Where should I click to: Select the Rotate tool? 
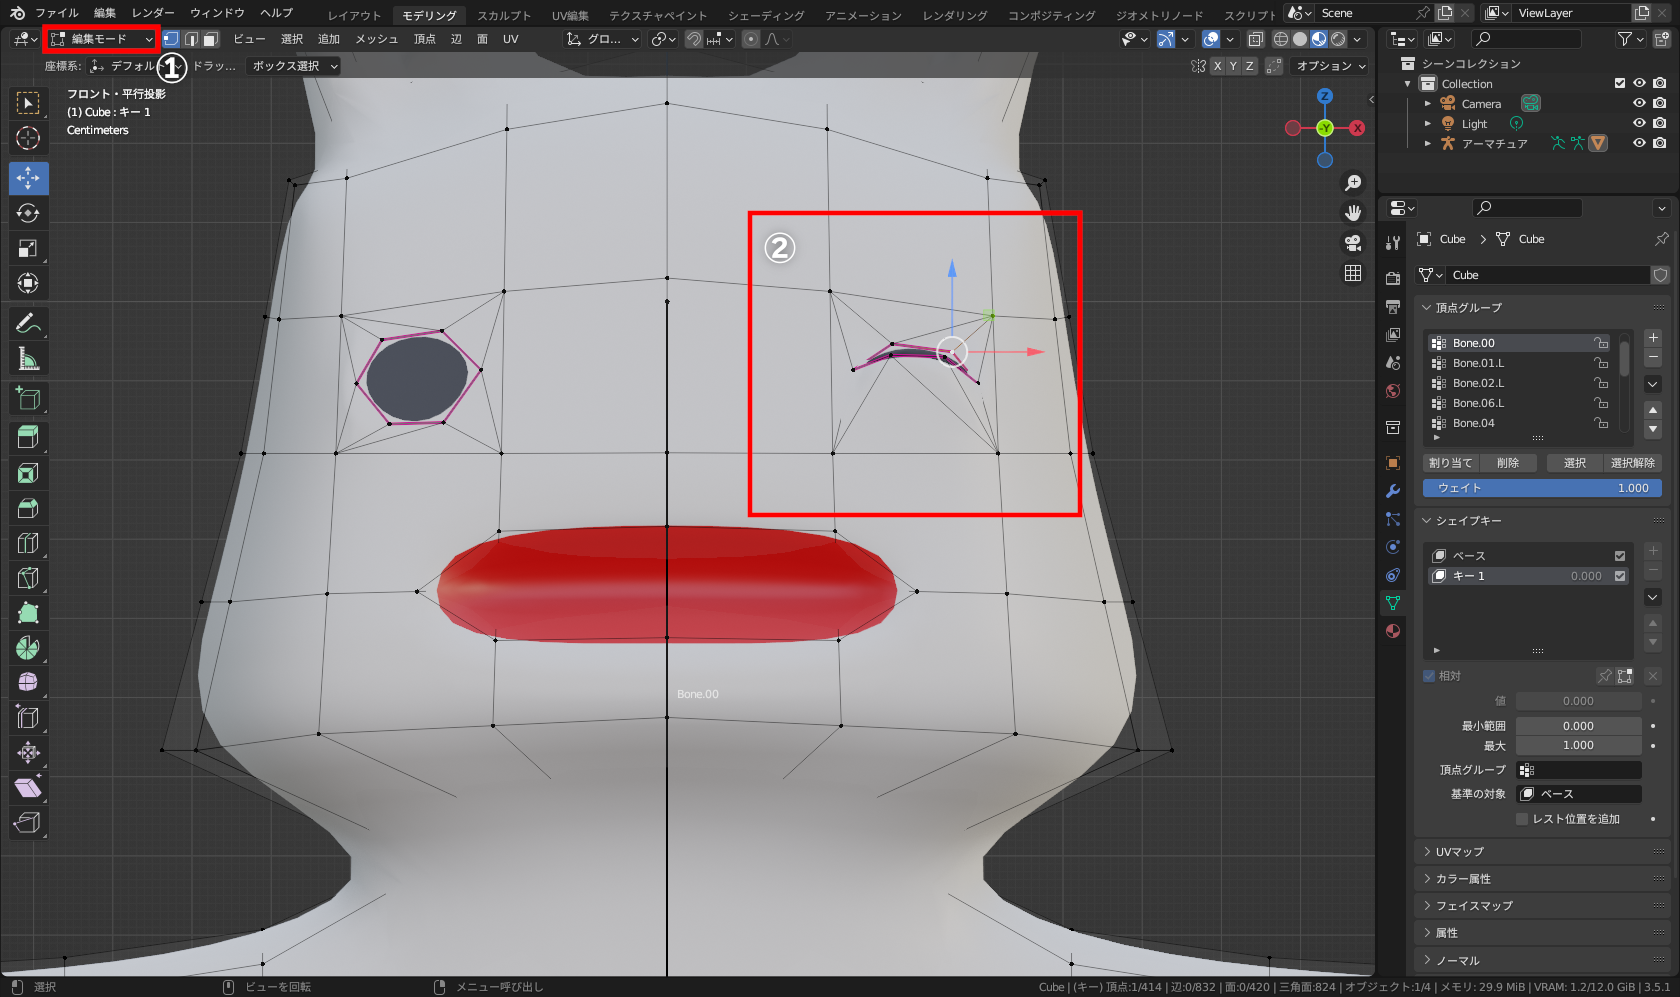tap(28, 213)
